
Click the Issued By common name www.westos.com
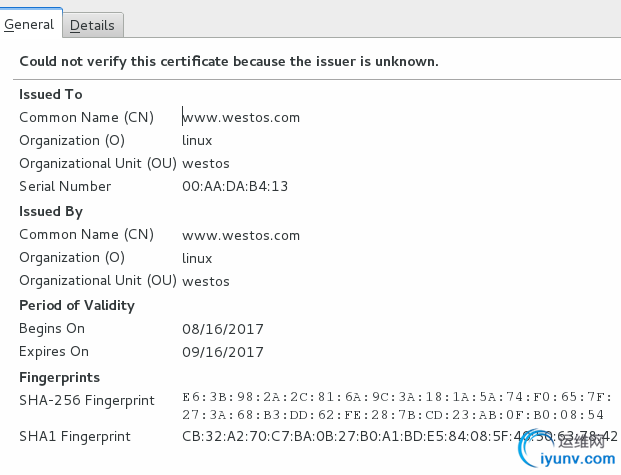[x=241, y=236]
